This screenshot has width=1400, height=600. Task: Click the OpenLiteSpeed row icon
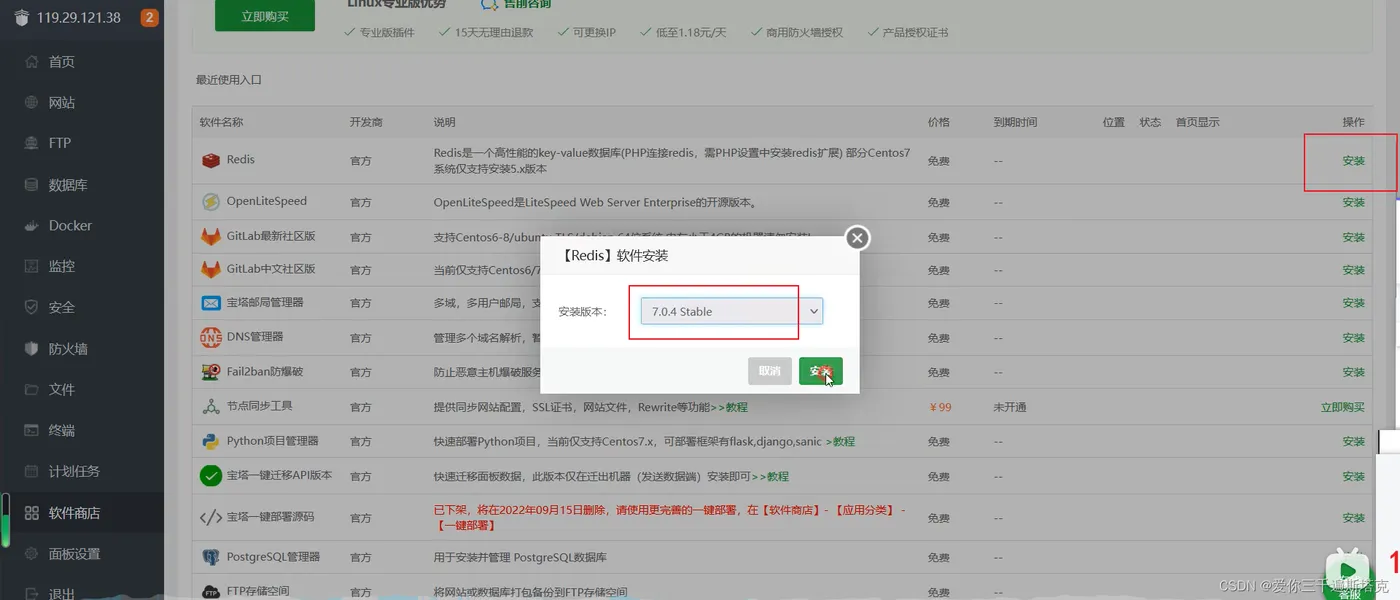coord(210,202)
